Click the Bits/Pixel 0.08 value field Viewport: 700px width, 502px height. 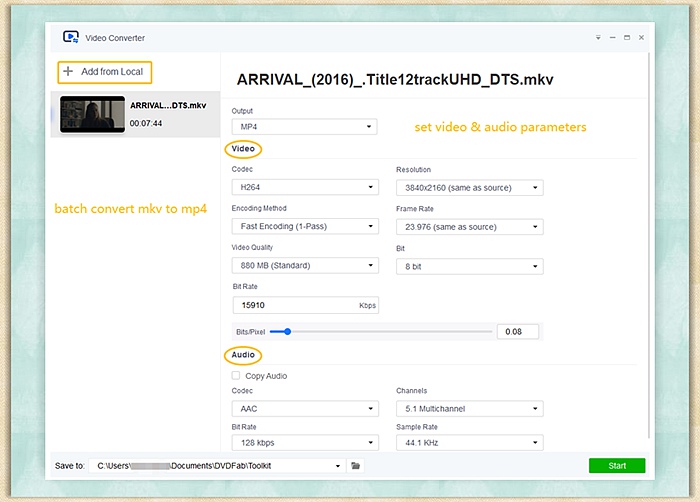point(517,331)
